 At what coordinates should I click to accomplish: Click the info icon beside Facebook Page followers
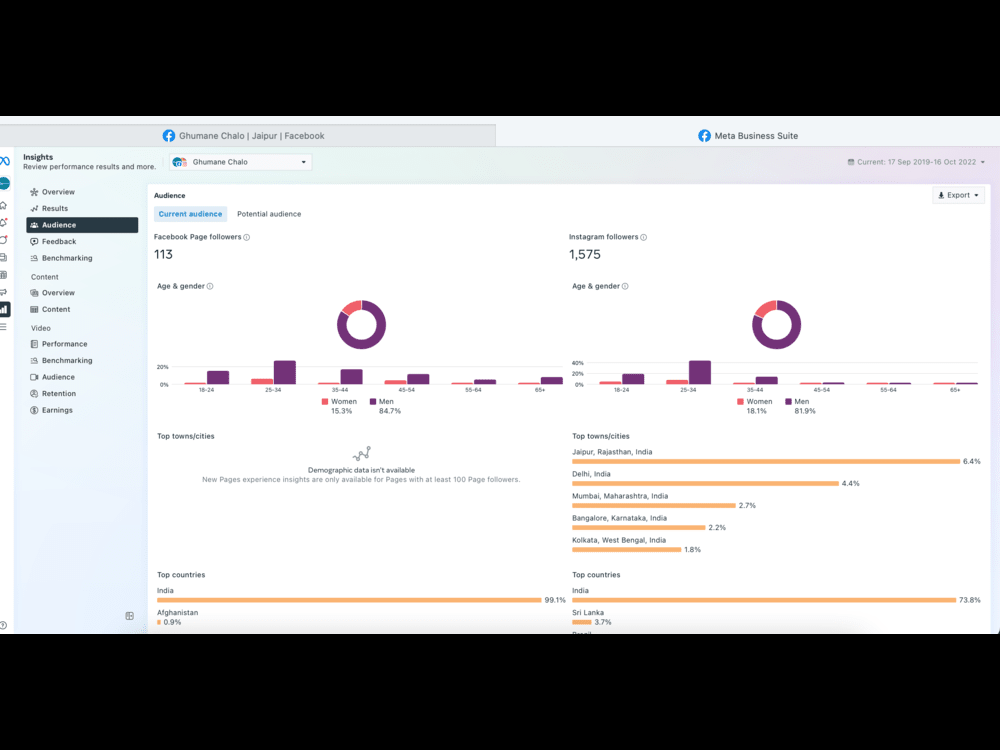tap(247, 237)
